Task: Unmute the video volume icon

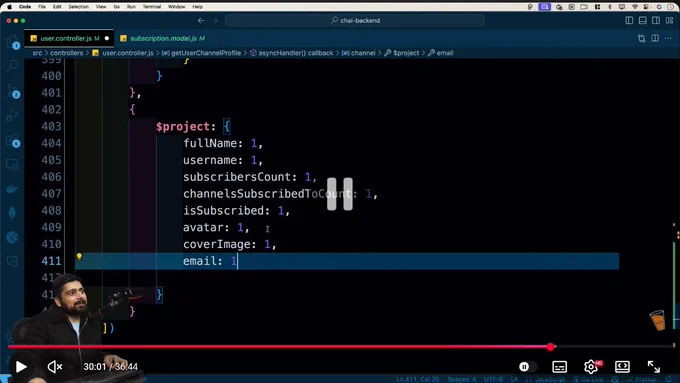Action: pyautogui.click(x=55, y=367)
